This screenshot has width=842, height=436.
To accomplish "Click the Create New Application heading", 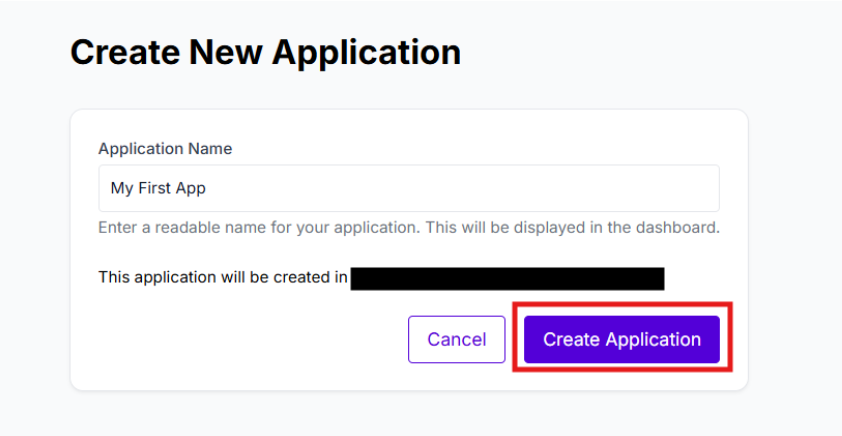I will tap(265, 52).
